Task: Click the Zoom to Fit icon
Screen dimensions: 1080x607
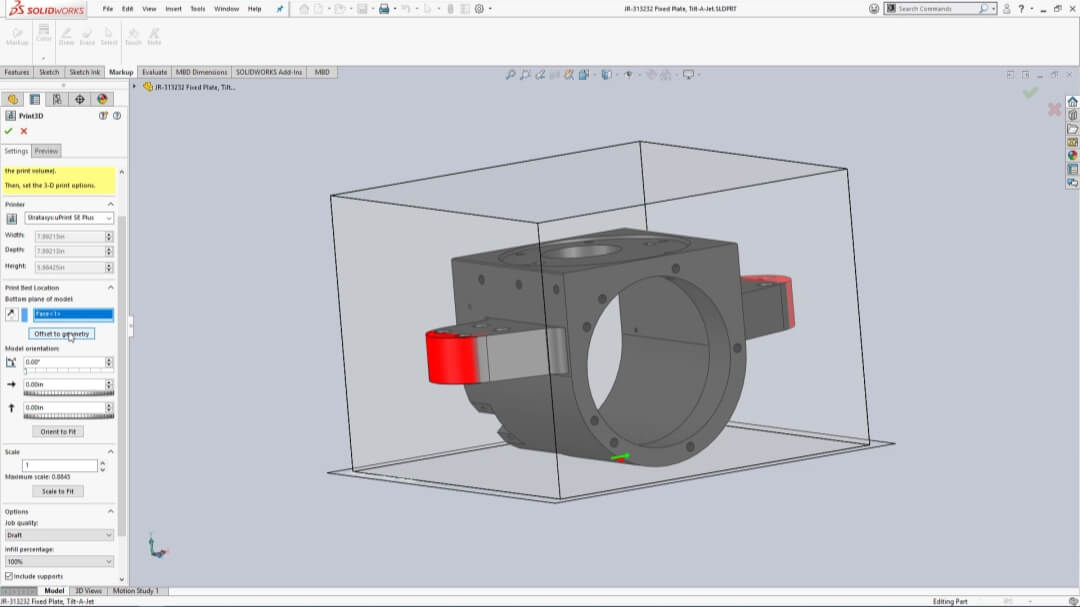Action: 511,75
